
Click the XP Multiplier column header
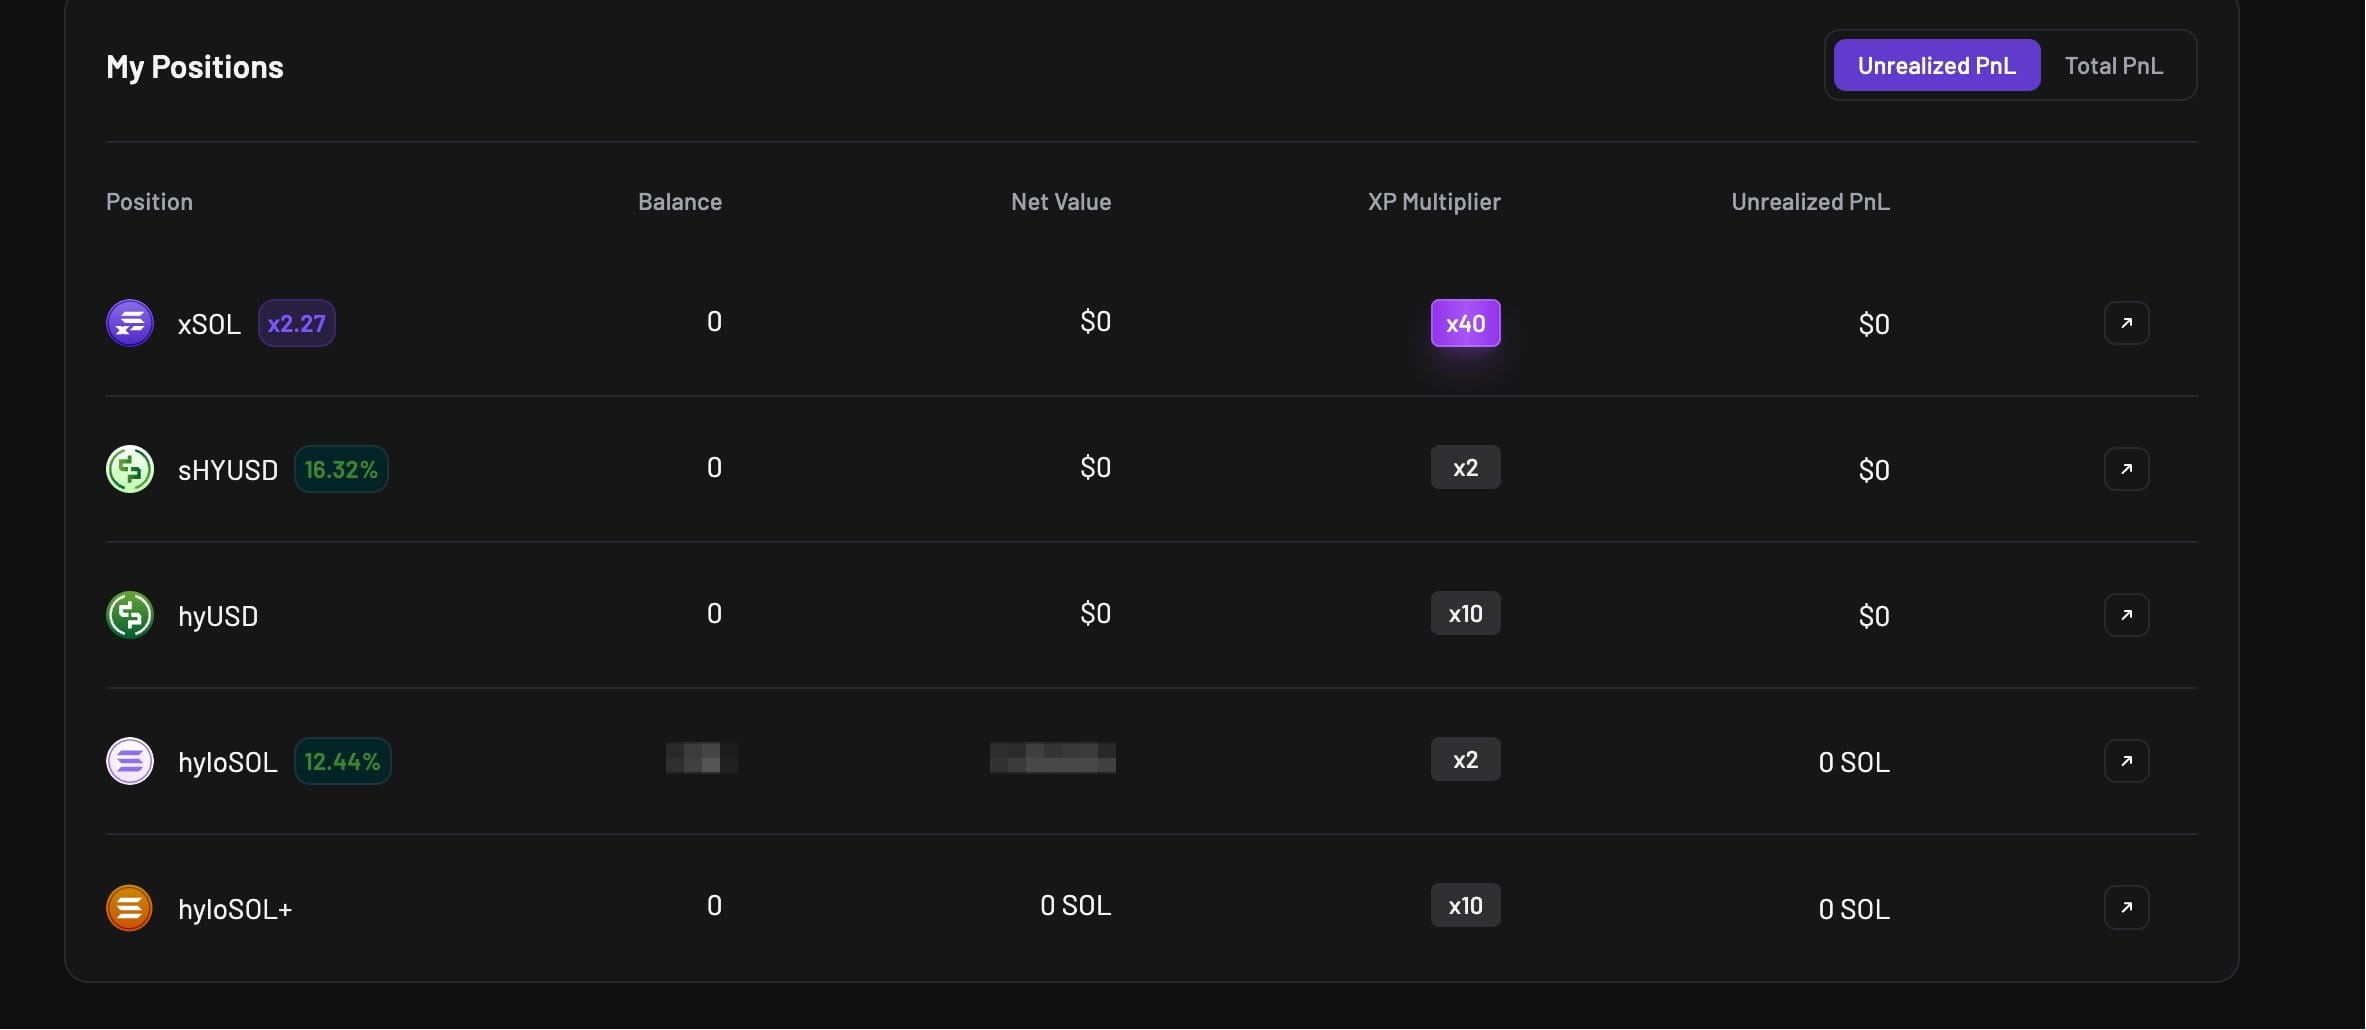point(1434,202)
